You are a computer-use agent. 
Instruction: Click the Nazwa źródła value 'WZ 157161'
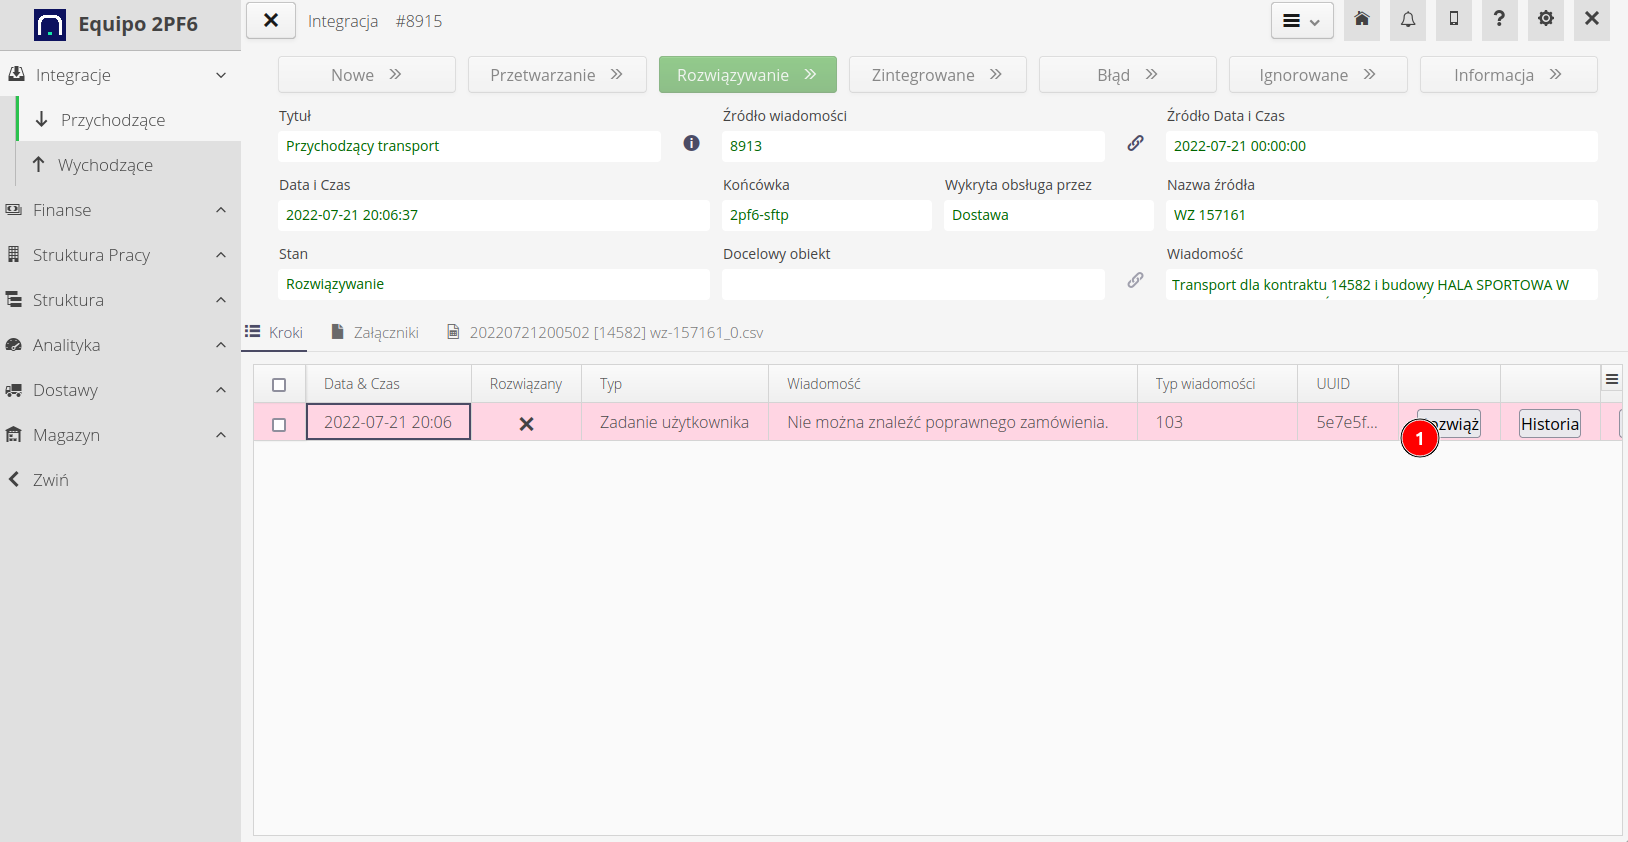pos(1381,215)
